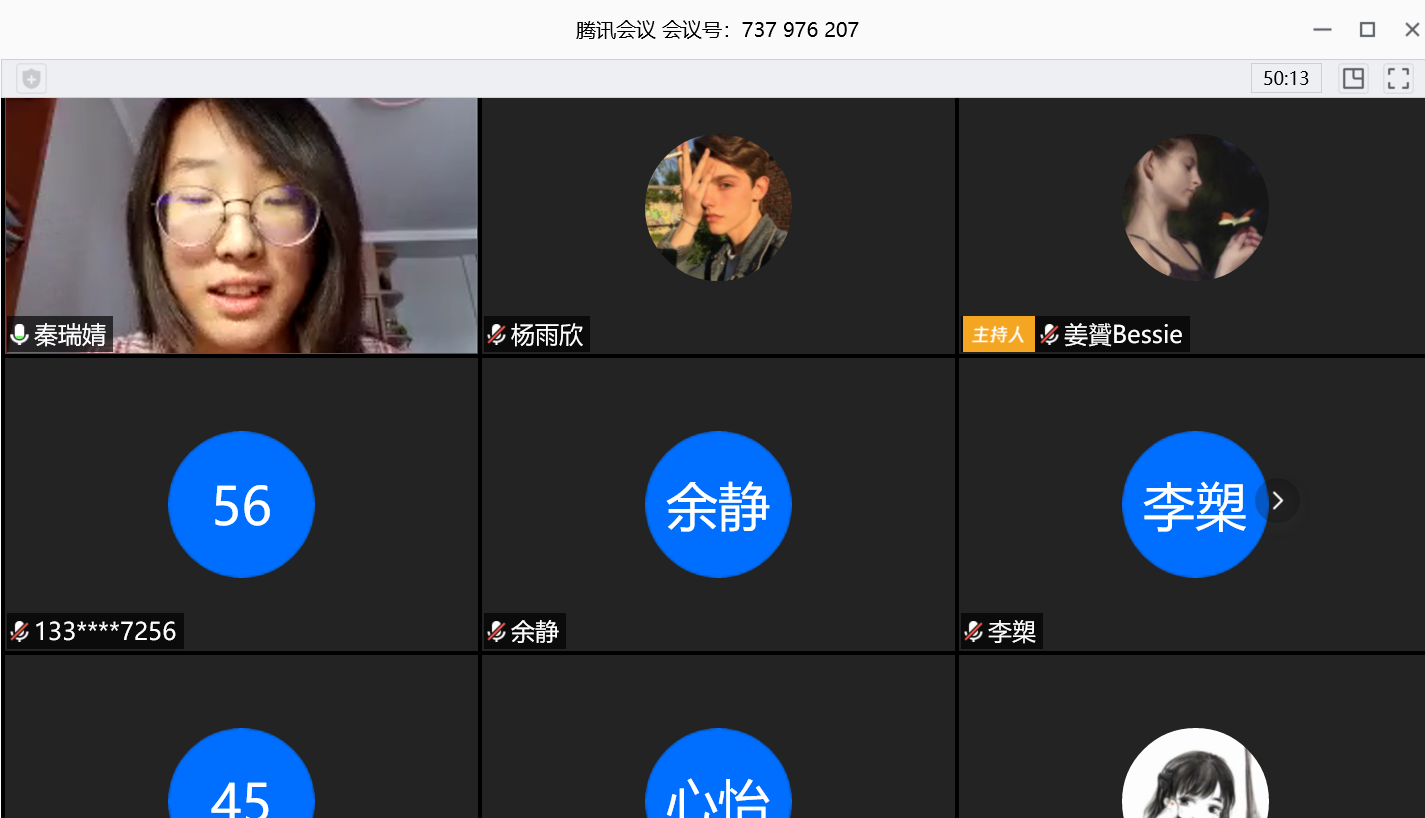Minimize the 腾讯会议 meeting window
This screenshot has height=818, width=1425.
(x=1322, y=30)
